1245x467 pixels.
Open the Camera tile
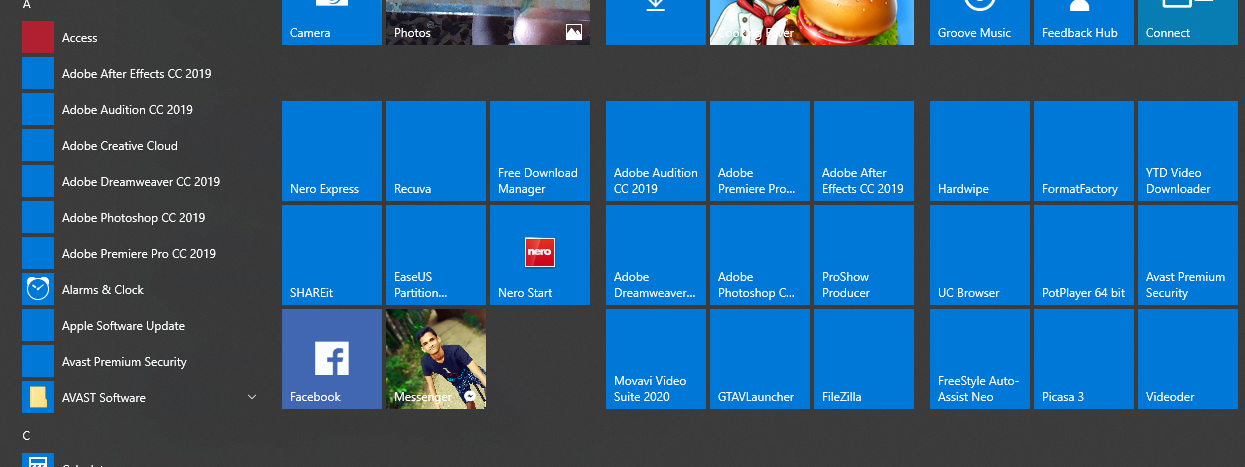pos(332,22)
